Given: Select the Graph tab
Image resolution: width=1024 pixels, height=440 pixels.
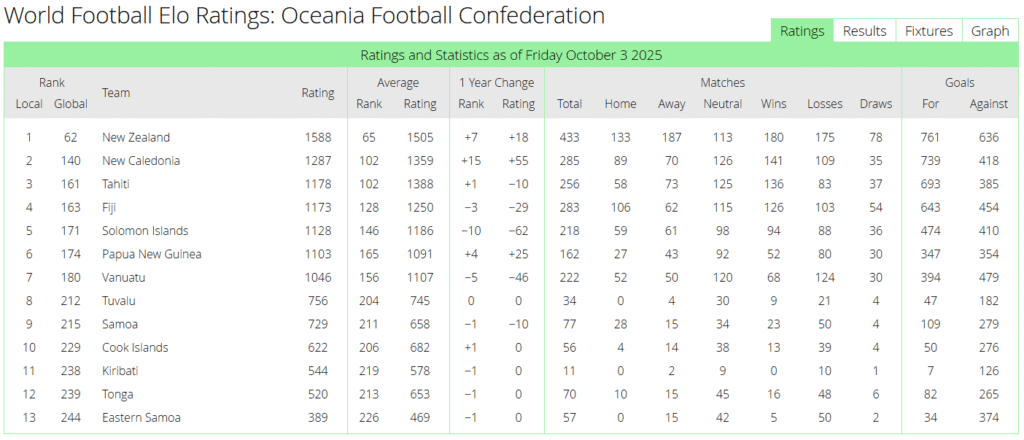Looking at the screenshot, I should click(x=989, y=31).
